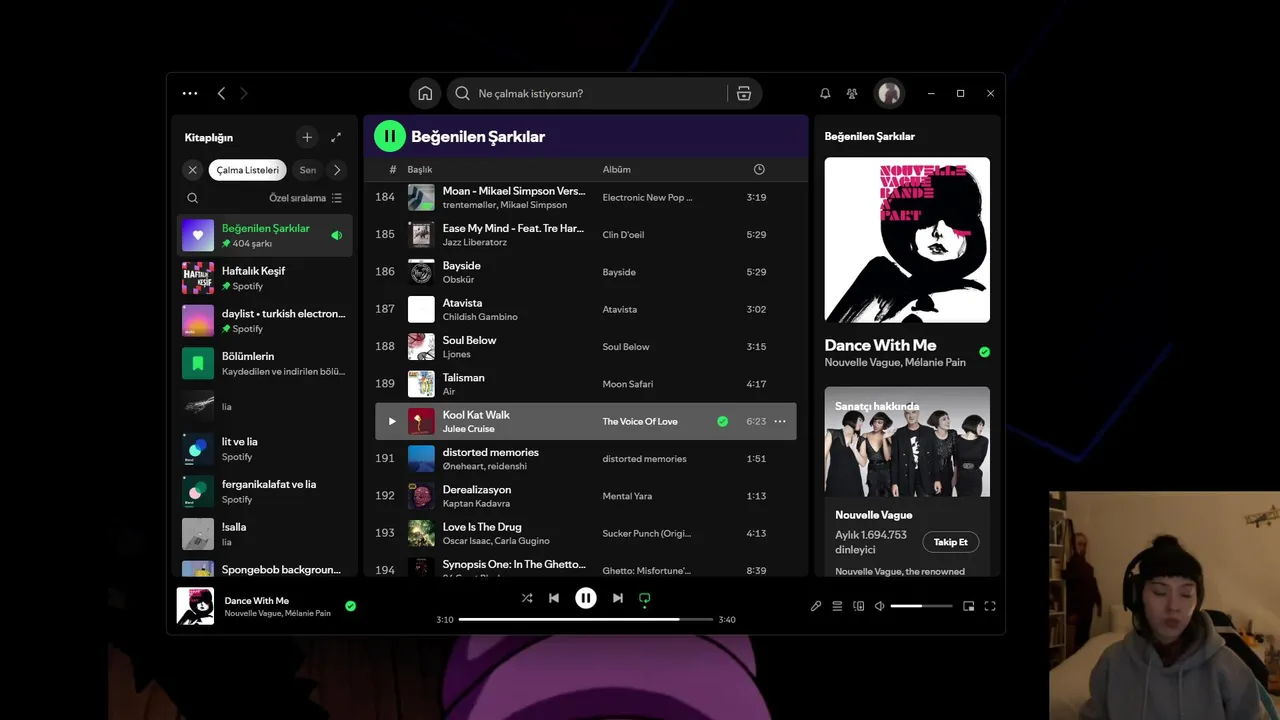Select the Soul Below track title
The width and height of the screenshot is (1280, 720).
469,340
